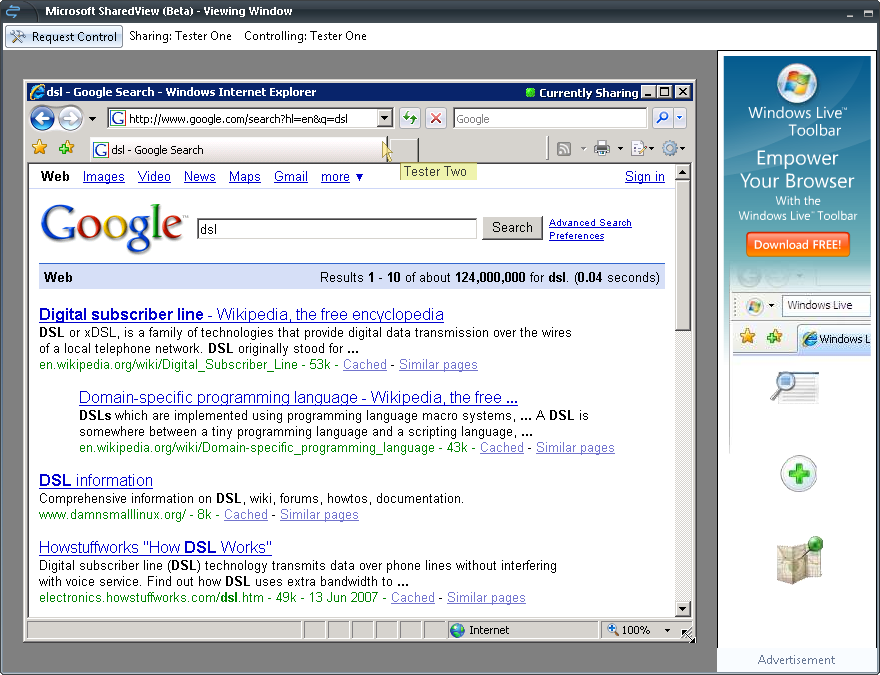The height and width of the screenshot is (675, 880).
Task: Open the zoom level dropdown arrow
Action: pos(667,630)
